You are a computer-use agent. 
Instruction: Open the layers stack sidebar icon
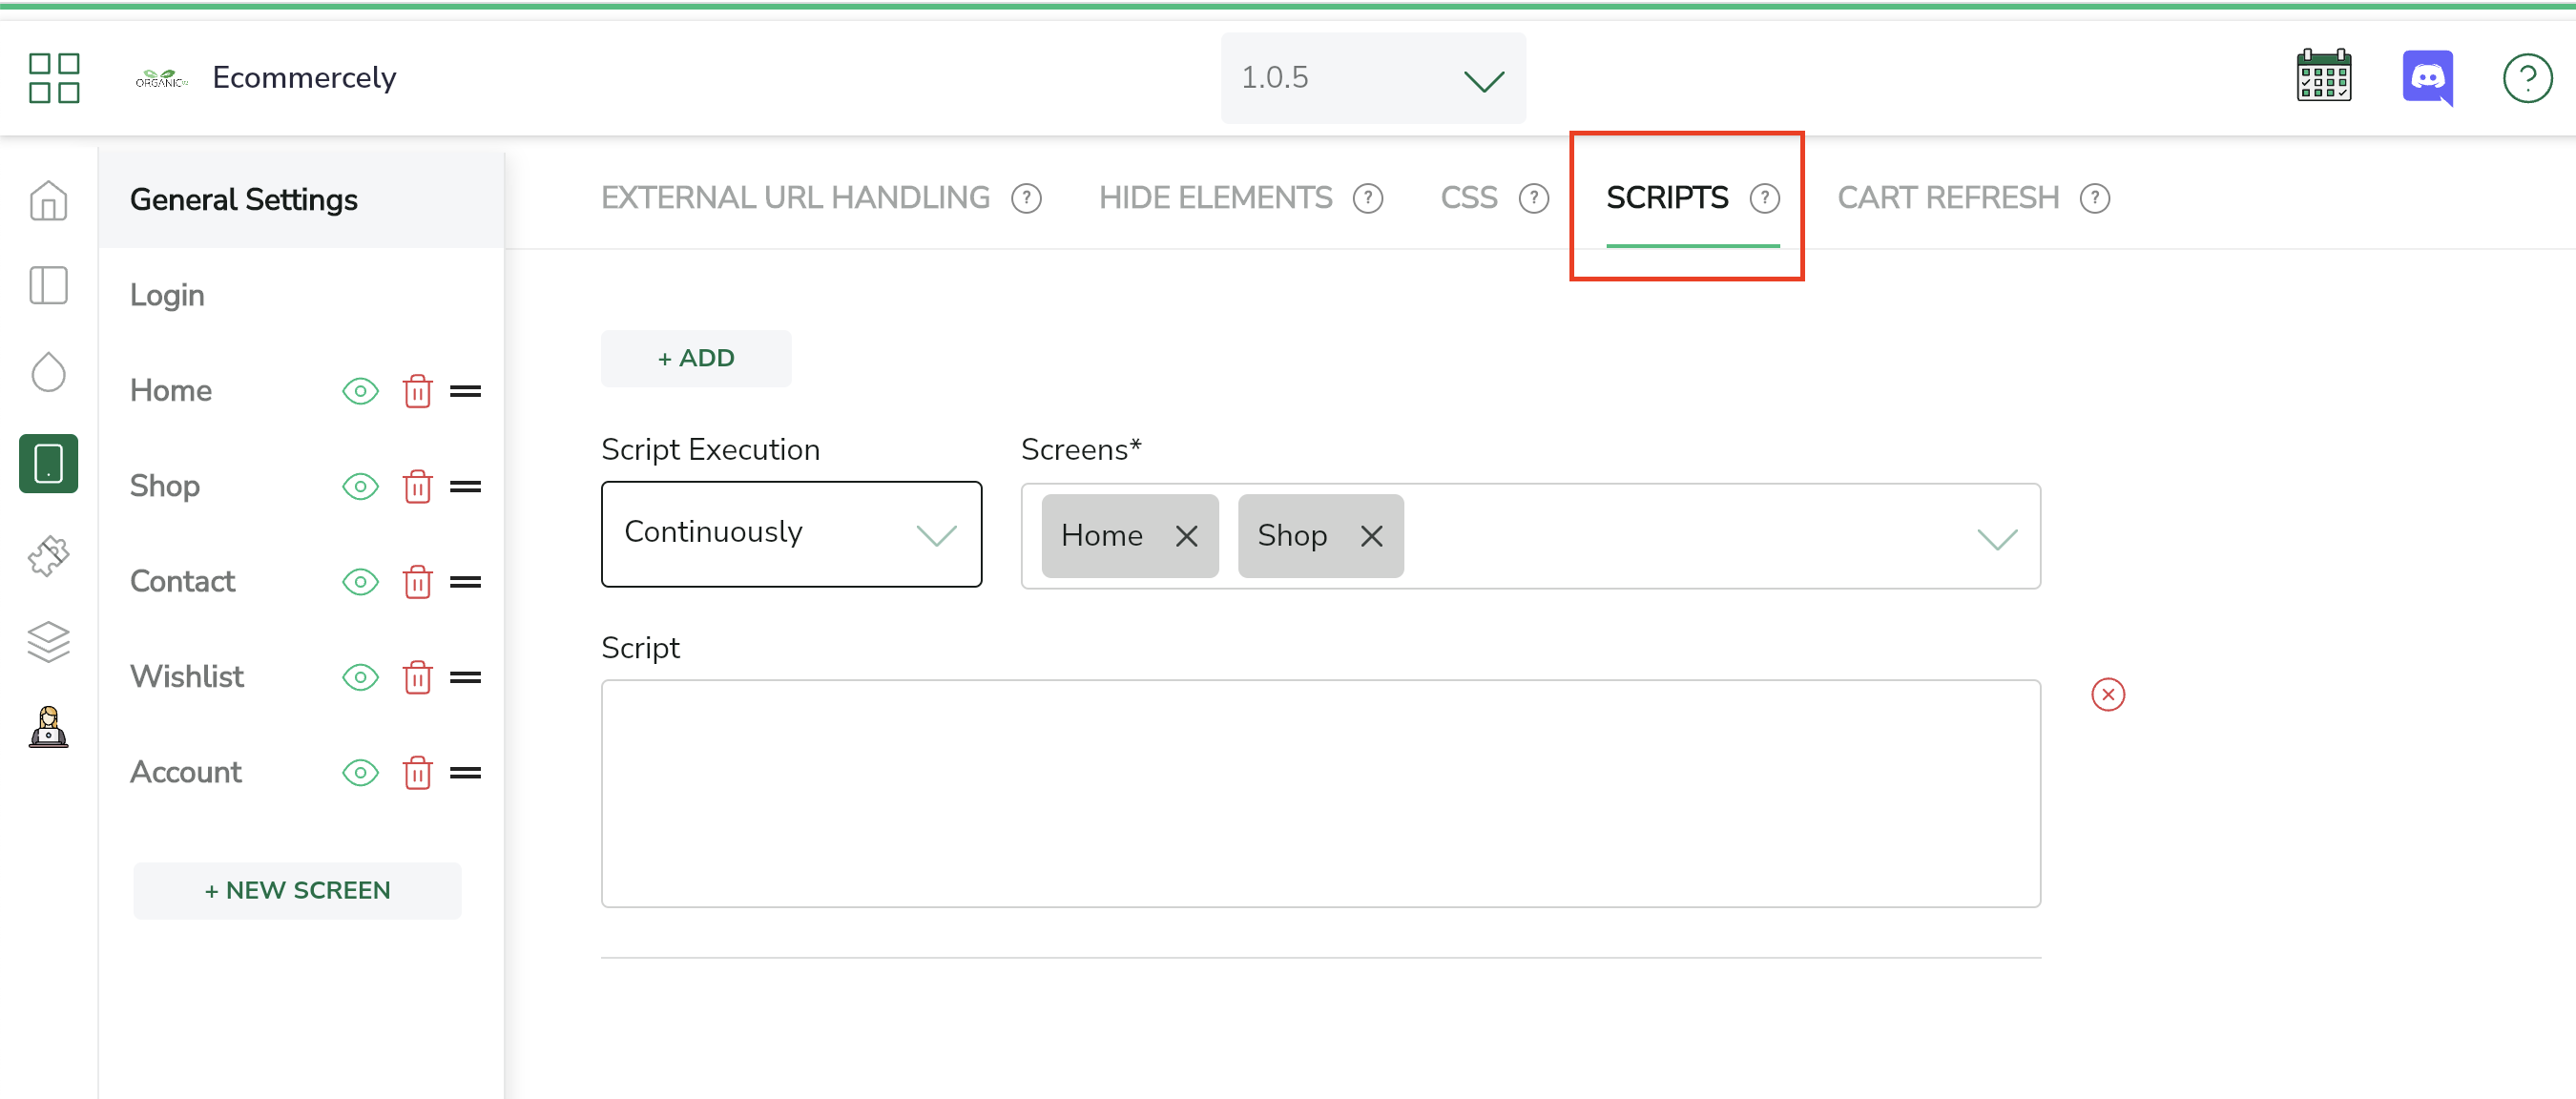[48, 641]
